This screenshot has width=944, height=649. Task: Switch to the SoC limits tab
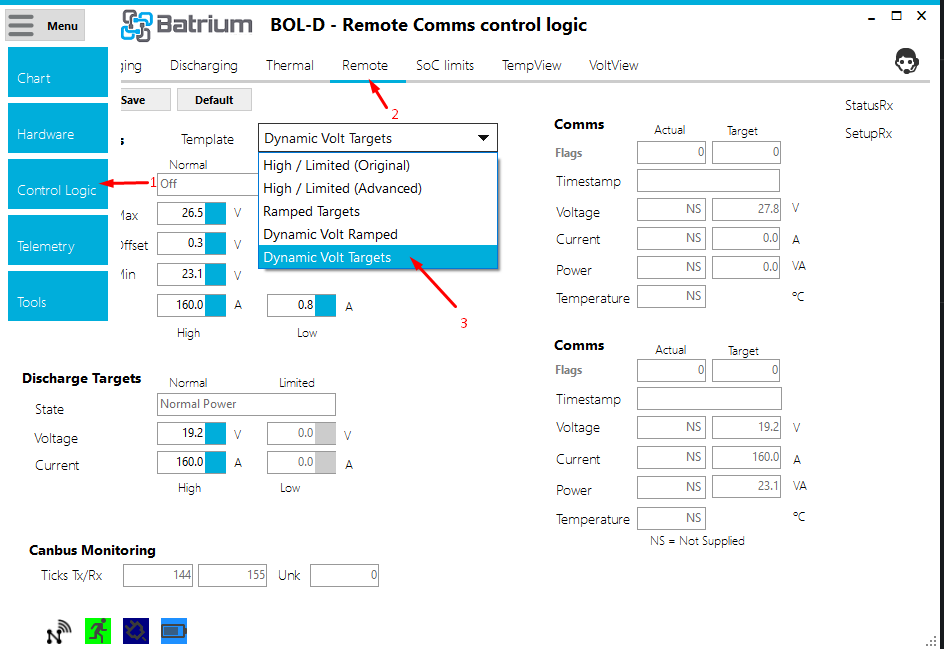[x=445, y=66]
